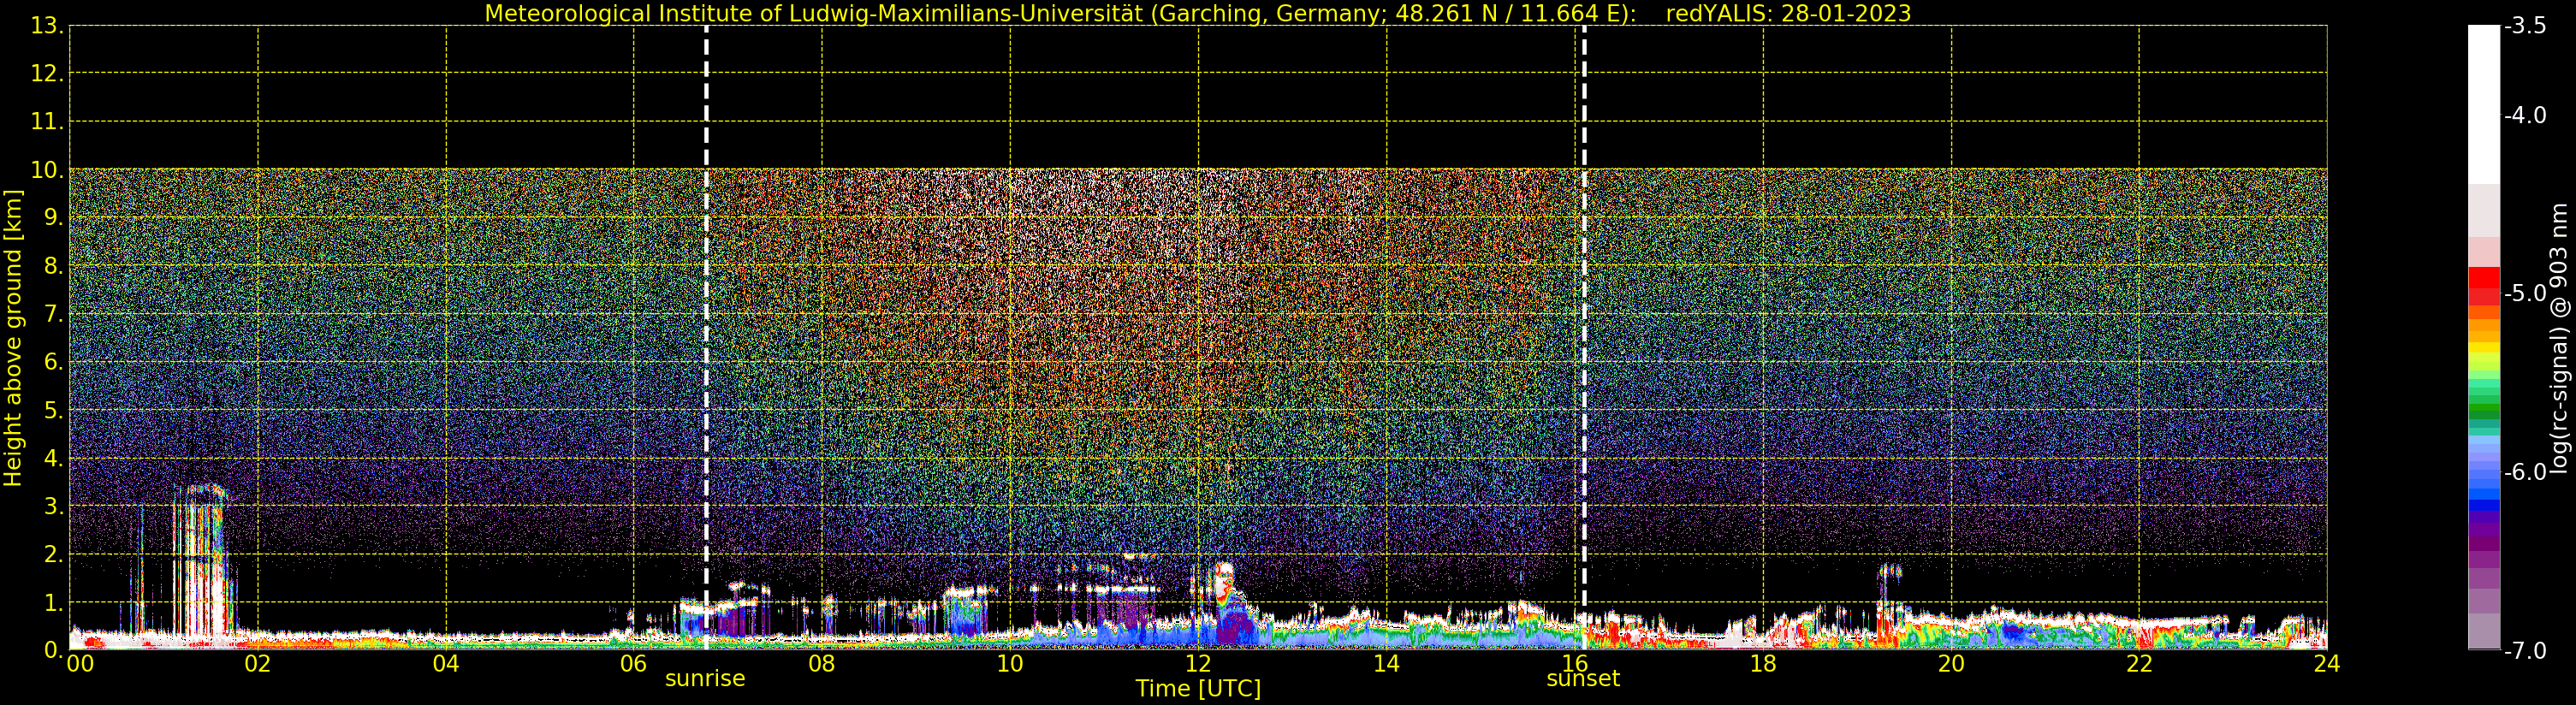This screenshot has width=2576, height=705.
Task: Click the 16 time tick label
Action: 1575,664
